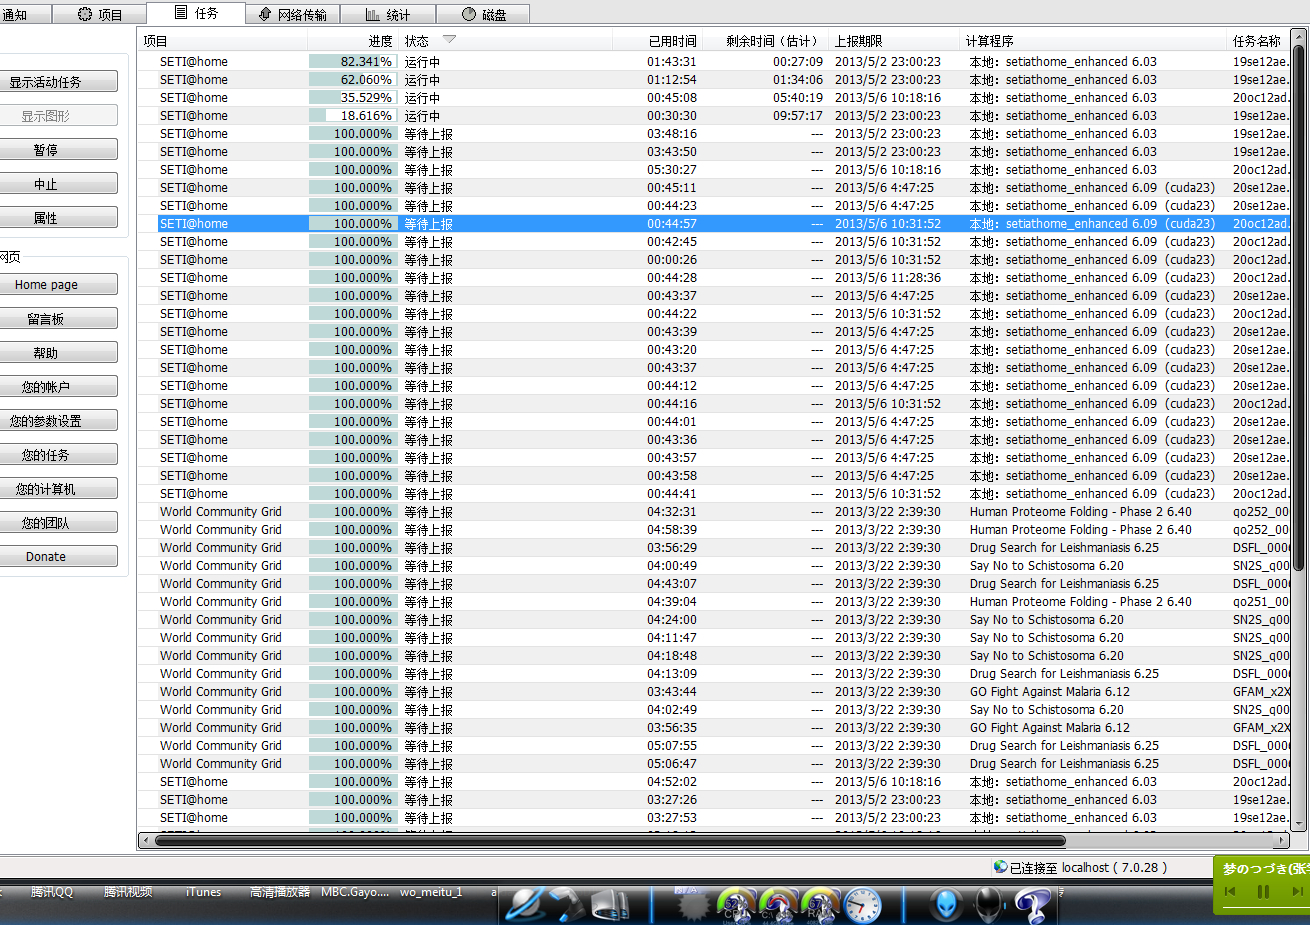
Task: Sort by the 任务名称 column header
Action: click(x=1257, y=41)
